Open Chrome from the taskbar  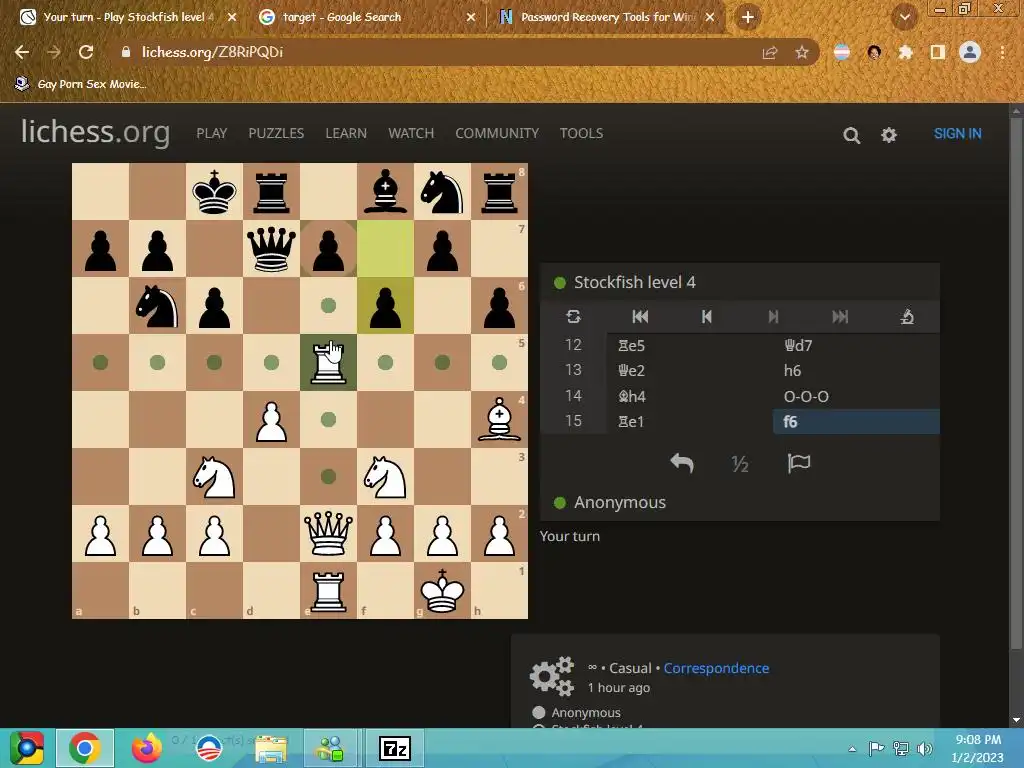click(x=84, y=748)
